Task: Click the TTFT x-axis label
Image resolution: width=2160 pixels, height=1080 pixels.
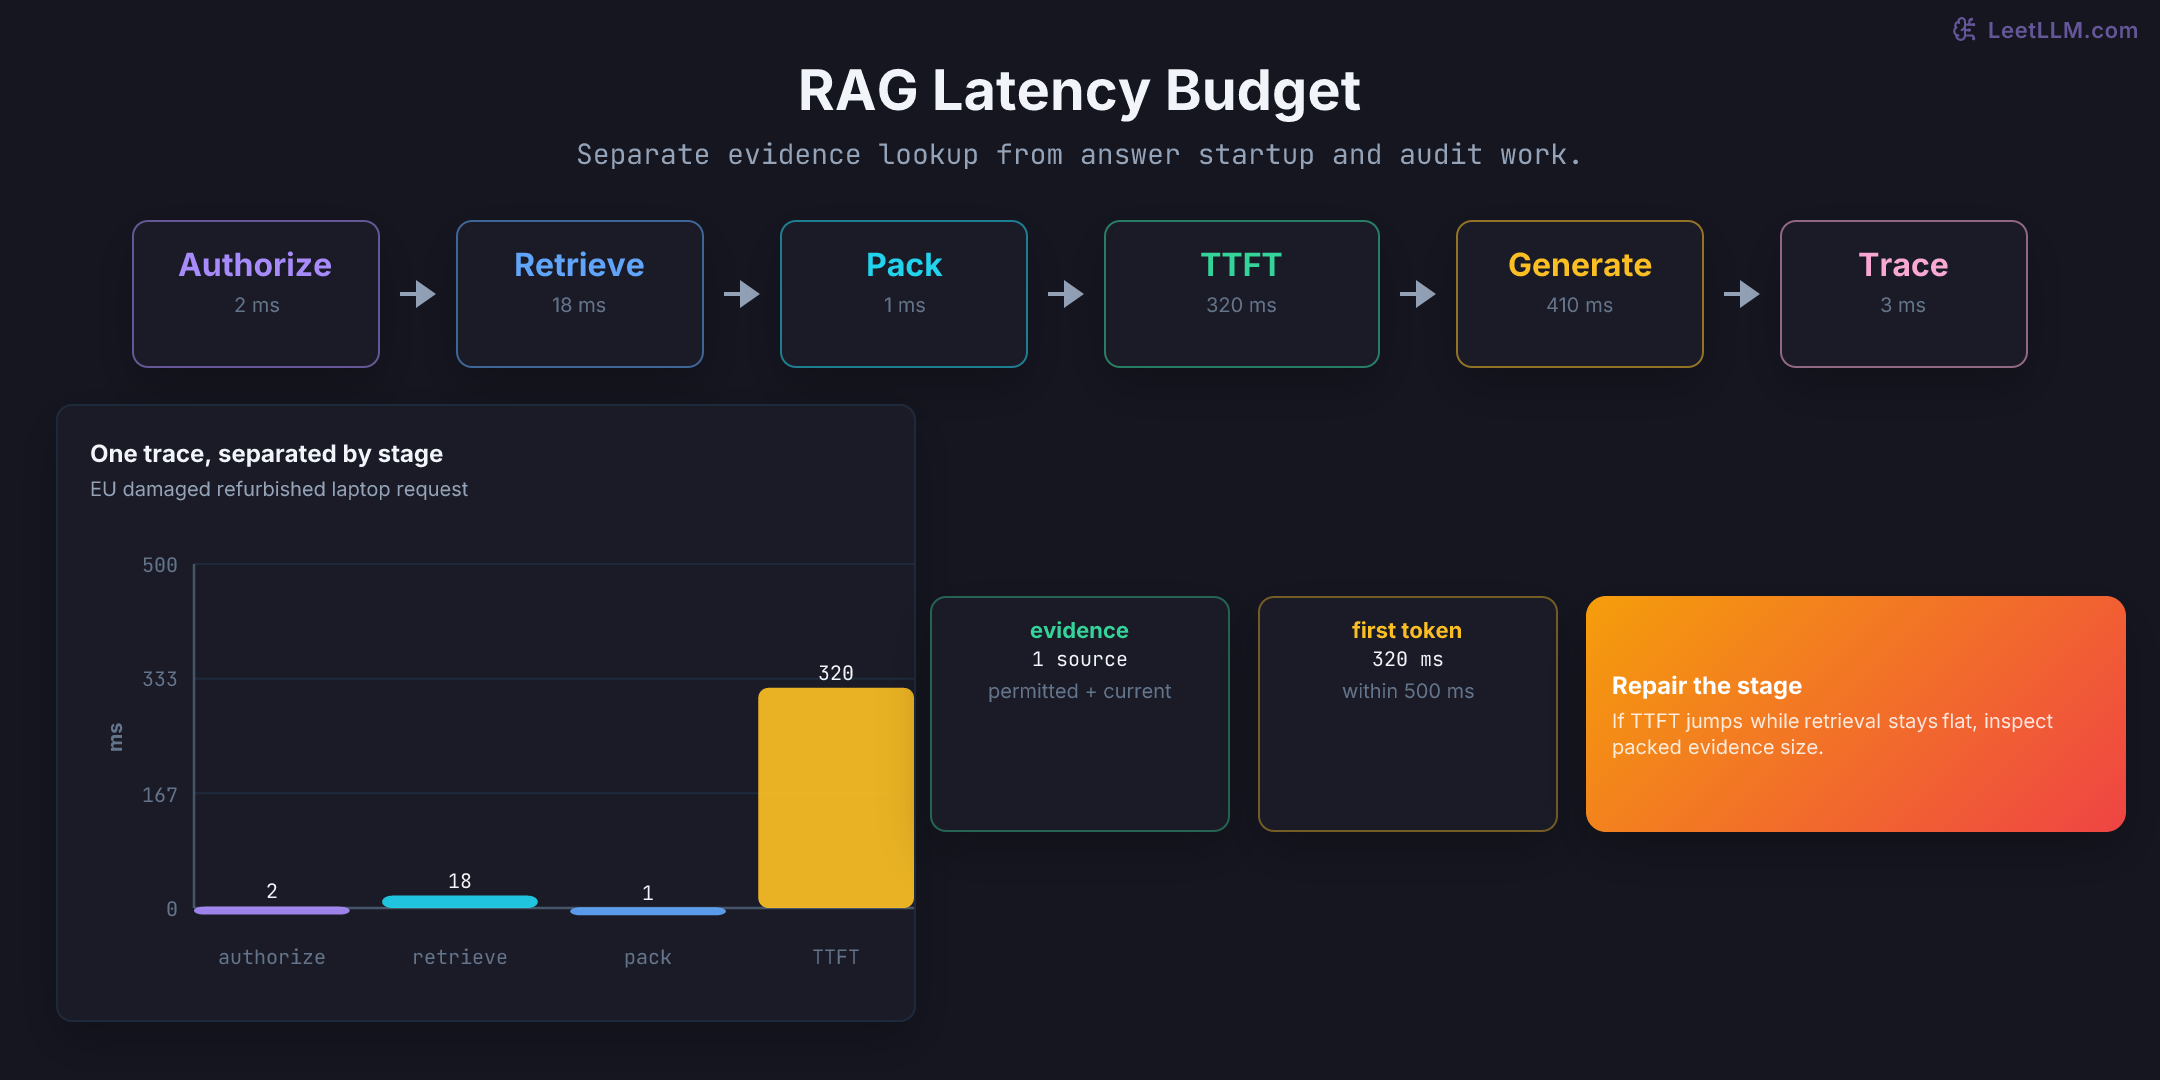Action: pyautogui.click(x=836, y=957)
